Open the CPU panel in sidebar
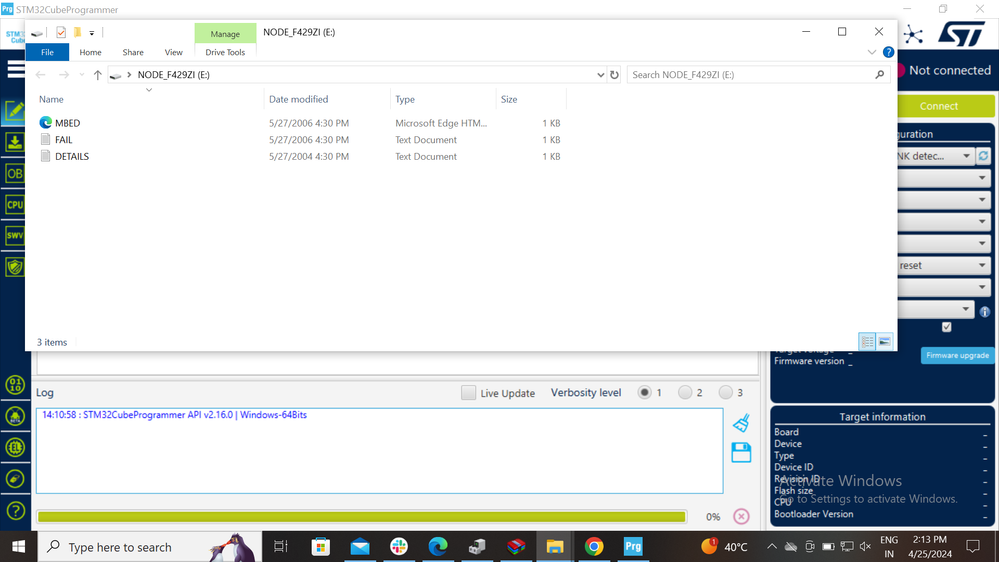999x562 pixels. point(14,205)
